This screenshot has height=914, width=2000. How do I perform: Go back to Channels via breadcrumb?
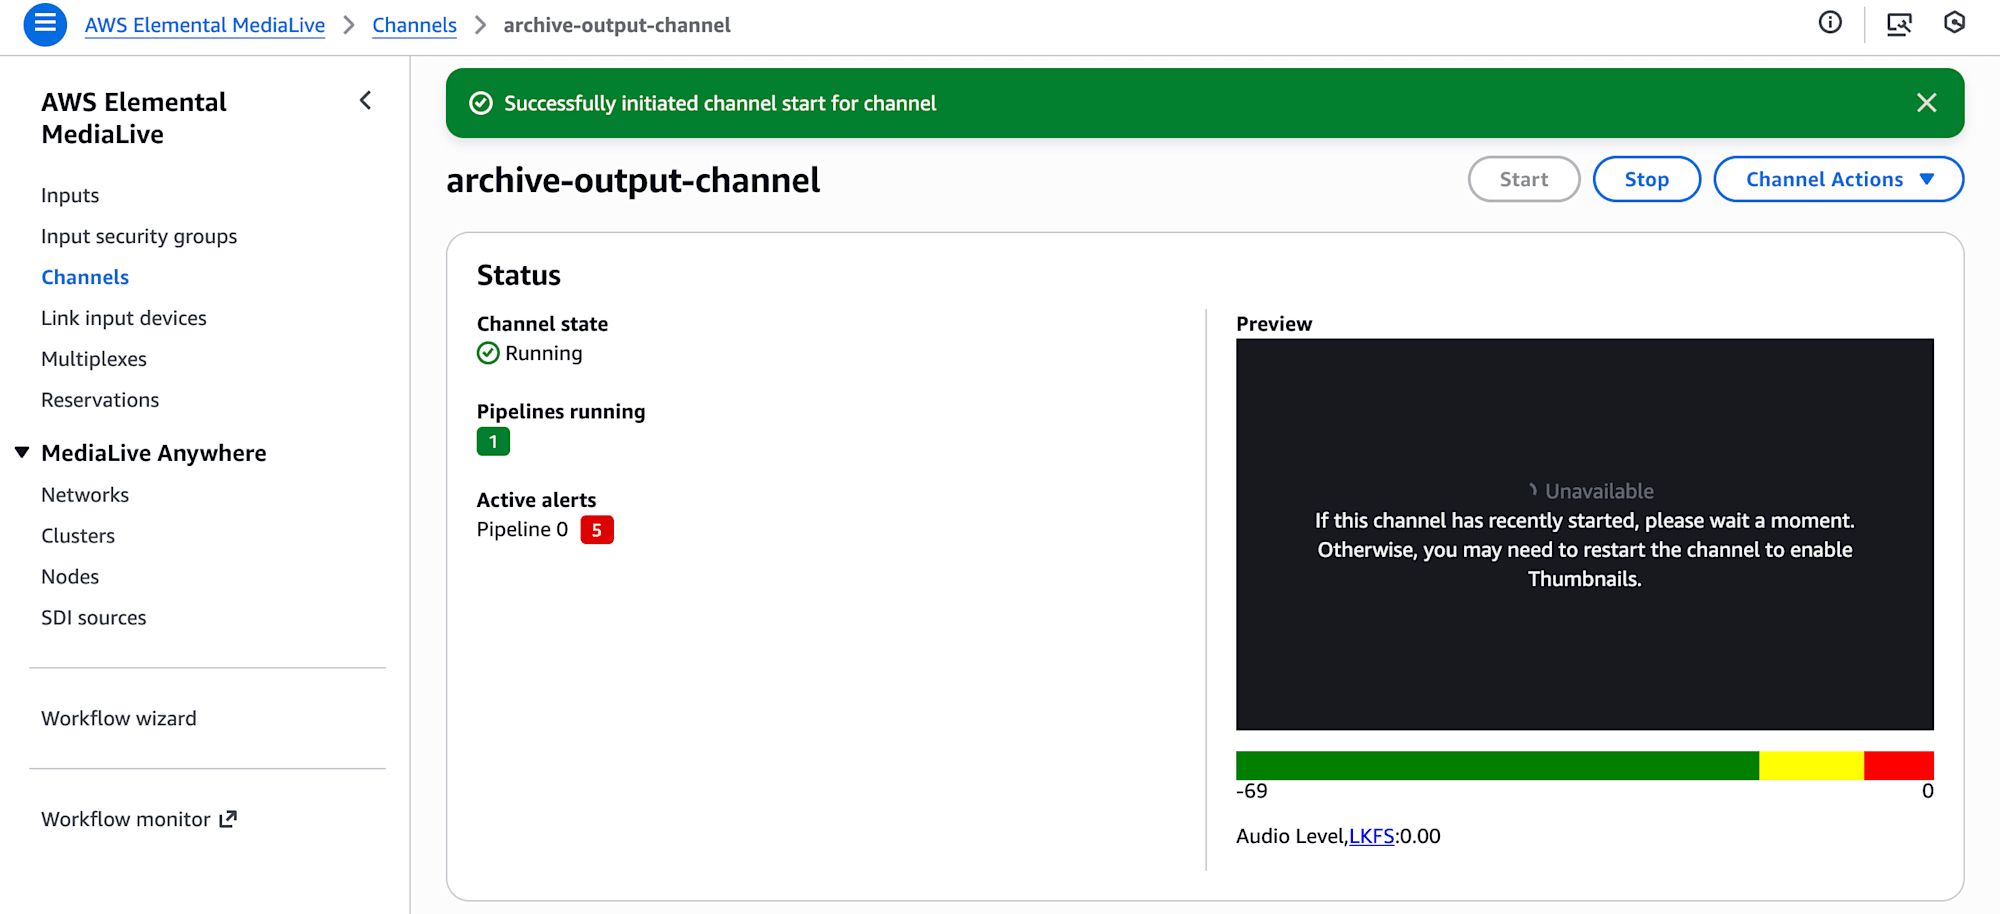(414, 25)
